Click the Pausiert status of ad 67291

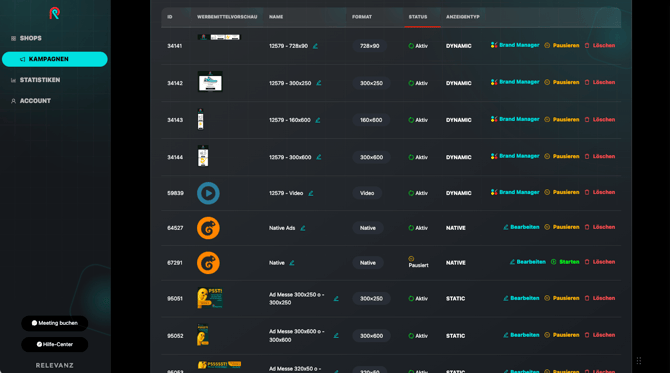418,262
